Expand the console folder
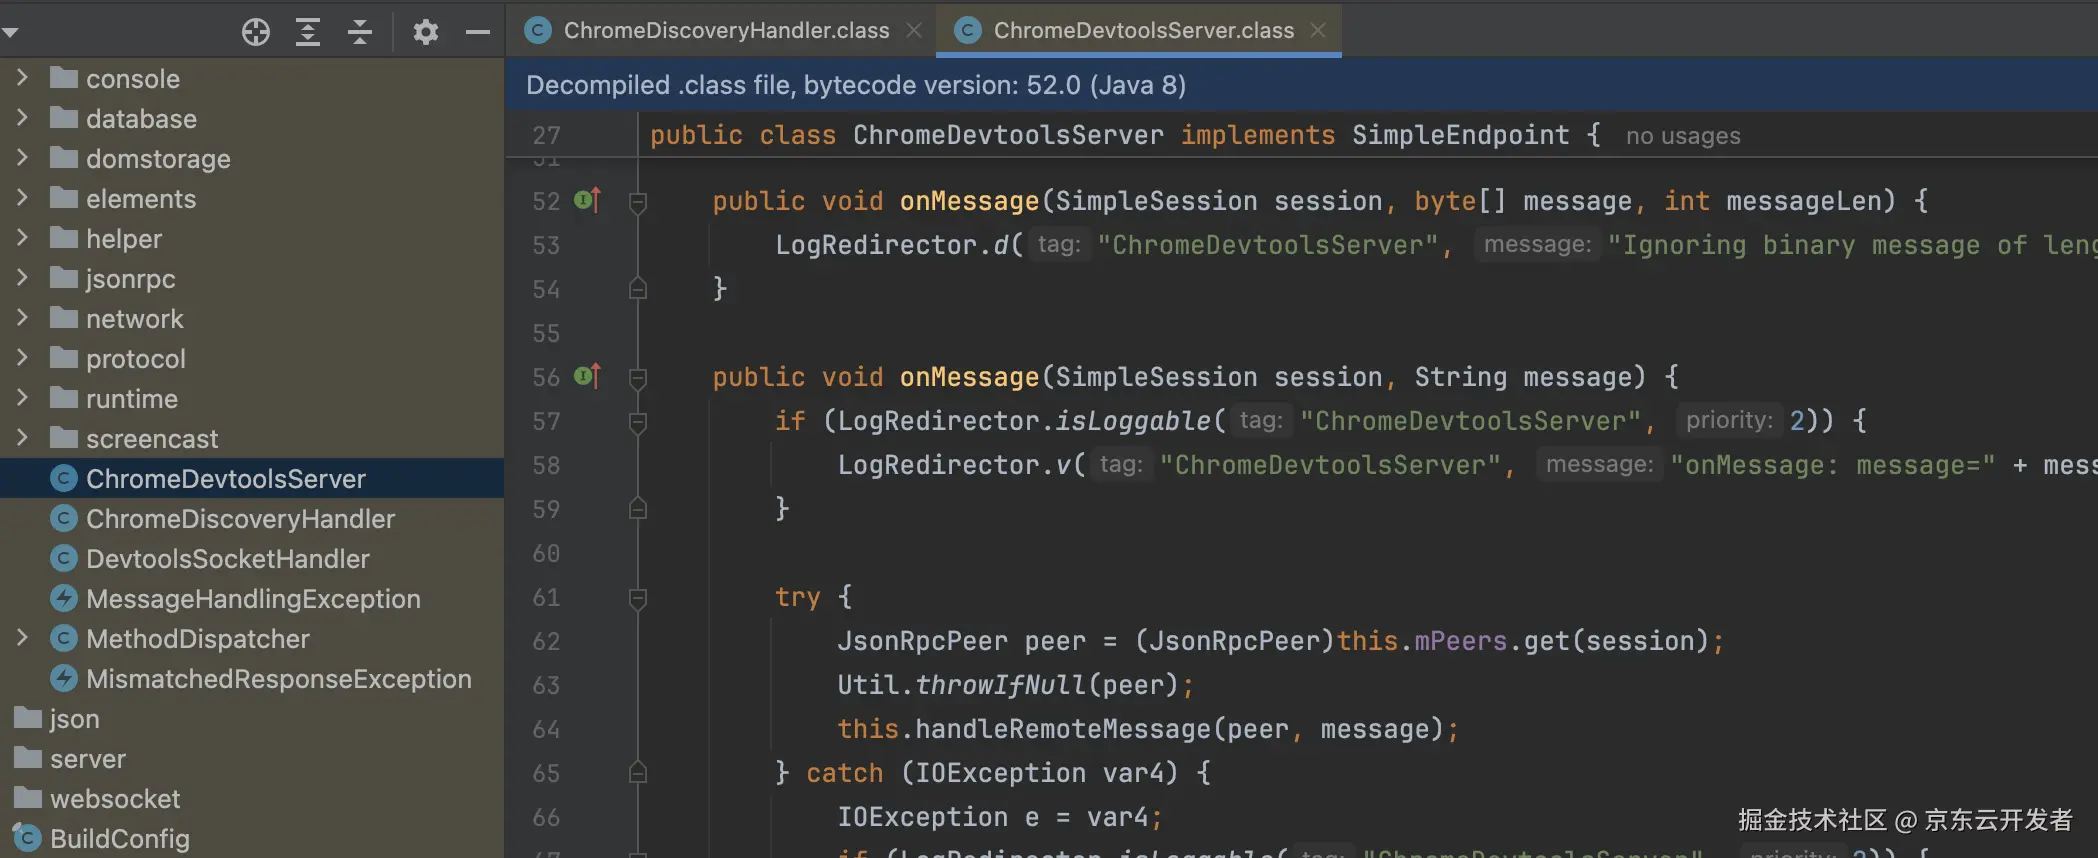This screenshot has height=858, width=2098. tap(22, 78)
